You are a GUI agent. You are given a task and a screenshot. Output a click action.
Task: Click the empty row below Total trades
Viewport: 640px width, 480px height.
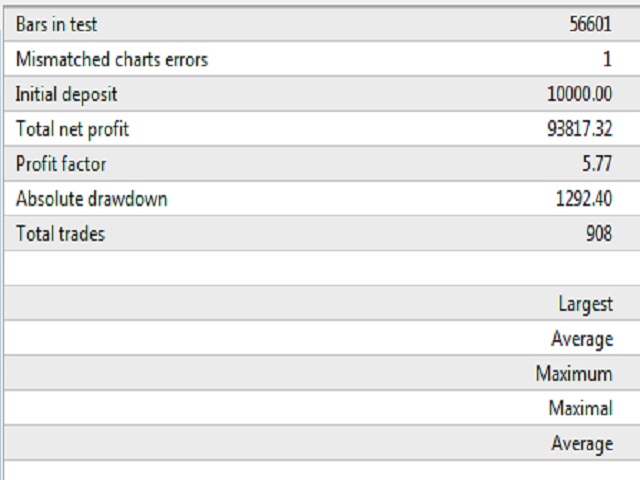[x=322, y=268]
